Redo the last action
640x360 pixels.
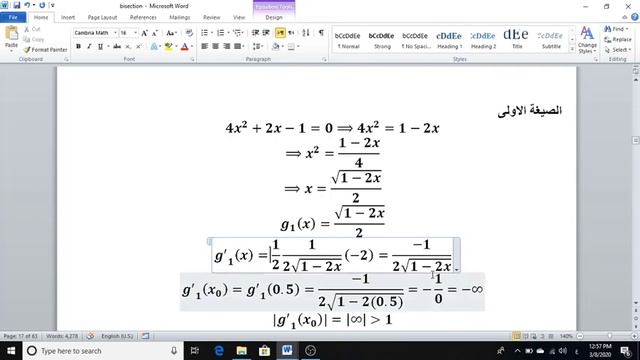[42, 5]
